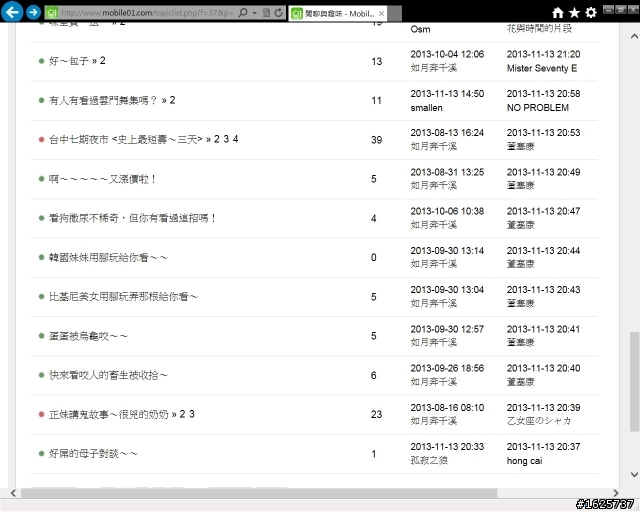Open the topic 看狗撒尿不稀奇,但你有看過這招嗎!

click(x=133, y=218)
